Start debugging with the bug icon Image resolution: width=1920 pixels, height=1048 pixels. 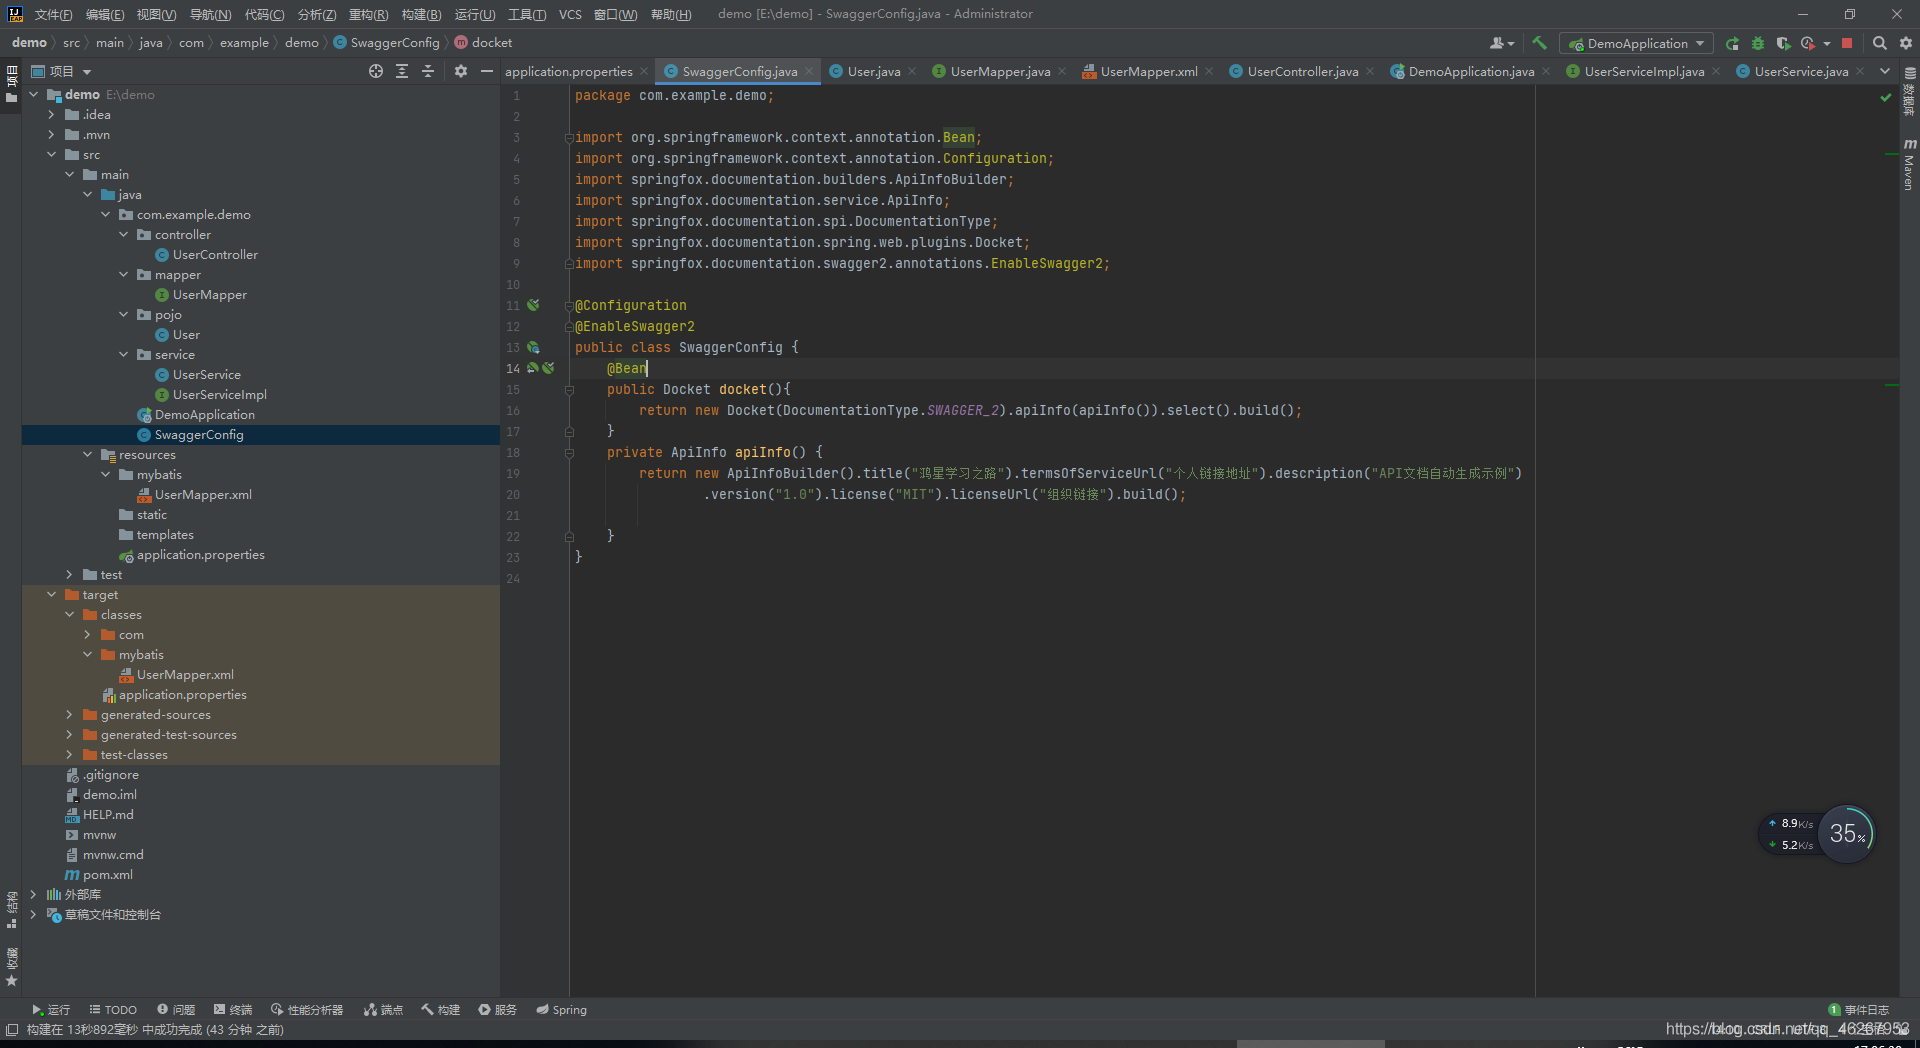(1758, 43)
